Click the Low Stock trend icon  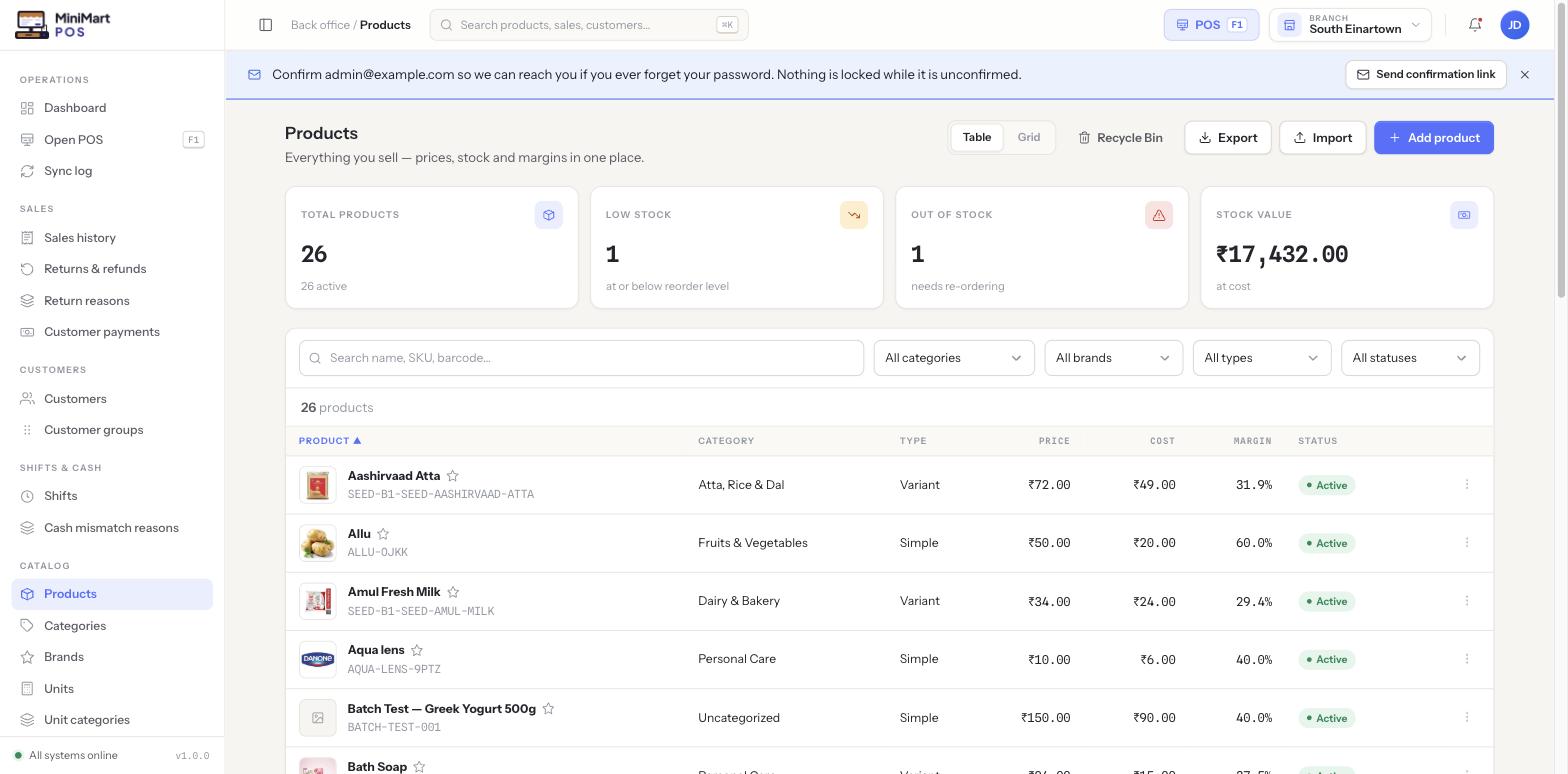[x=854, y=215]
